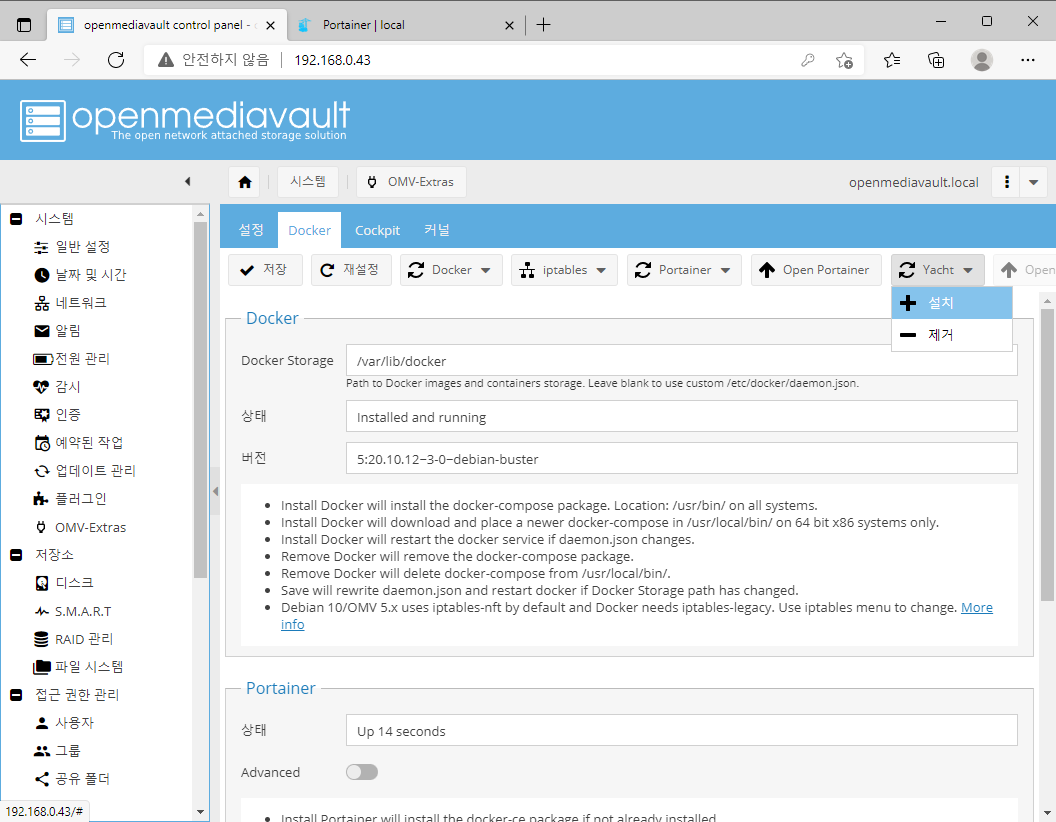This screenshot has width=1056, height=822.
Task: Edit the Docker Storage path field
Action: click(x=682, y=361)
